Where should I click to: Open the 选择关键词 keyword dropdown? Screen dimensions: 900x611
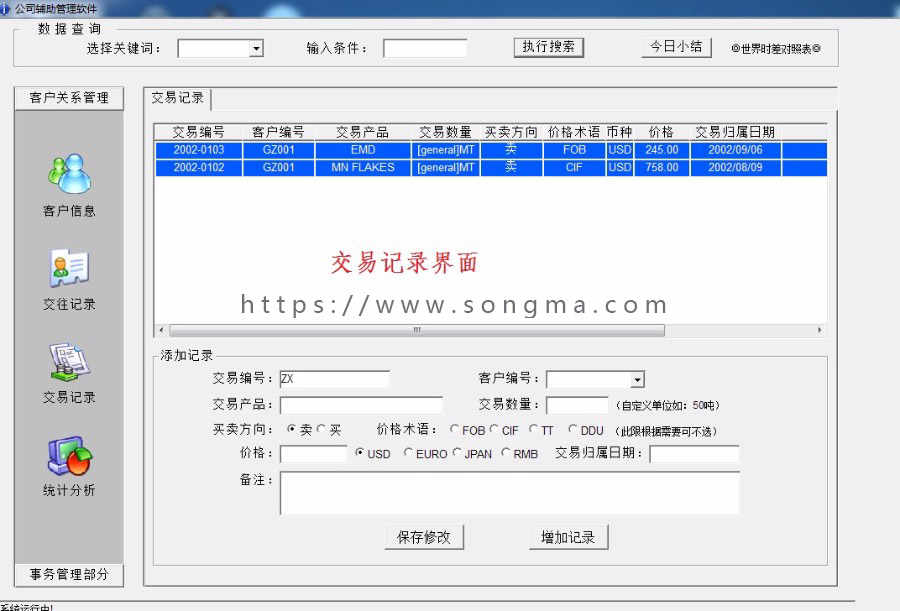coord(257,48)
